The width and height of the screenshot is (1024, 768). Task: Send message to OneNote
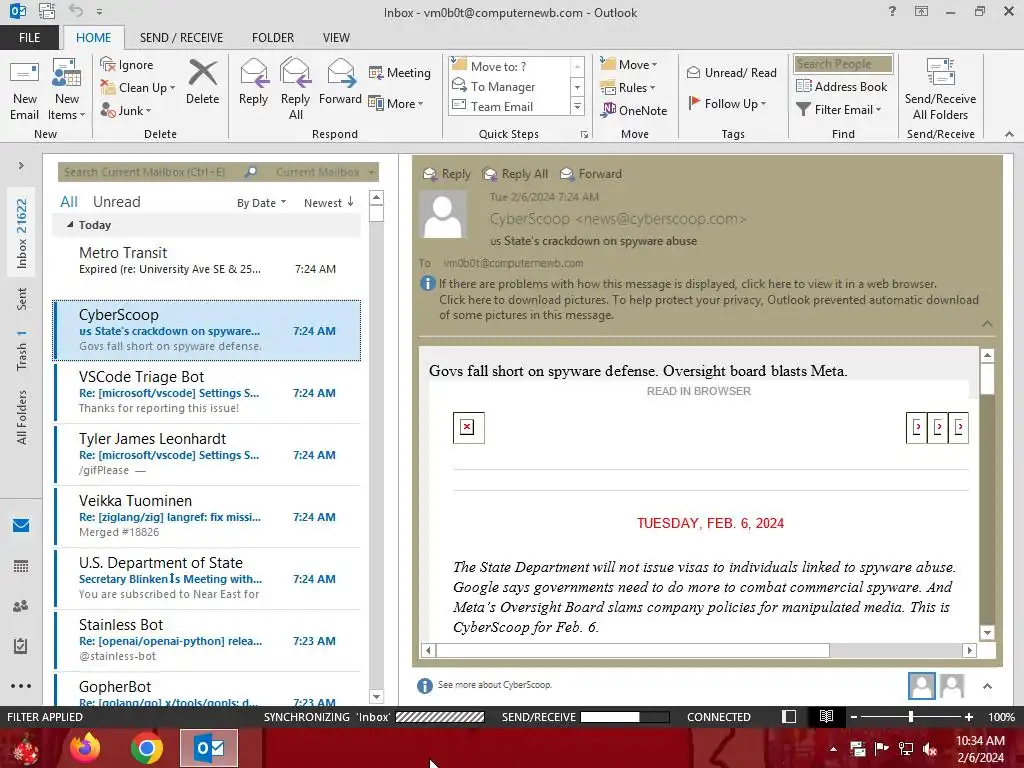[x=633, y=110]
